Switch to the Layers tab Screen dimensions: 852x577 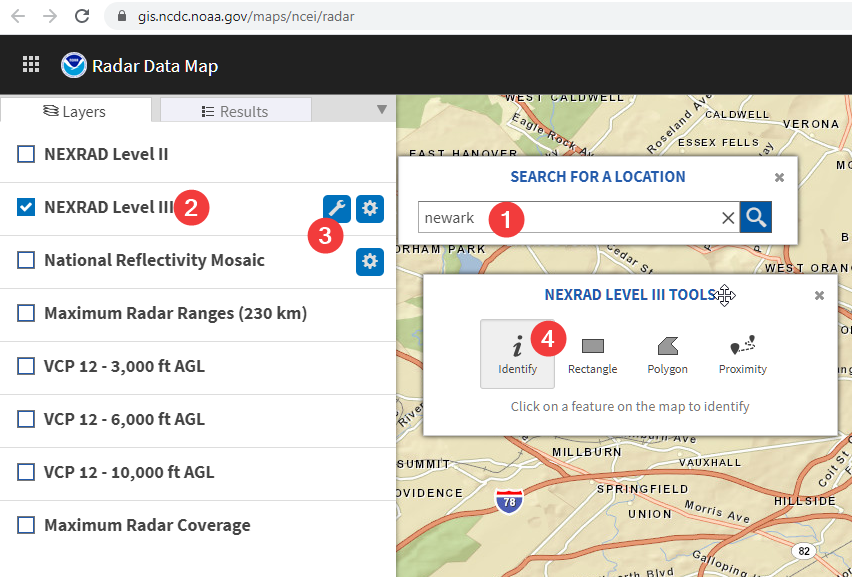pos(76,110)
